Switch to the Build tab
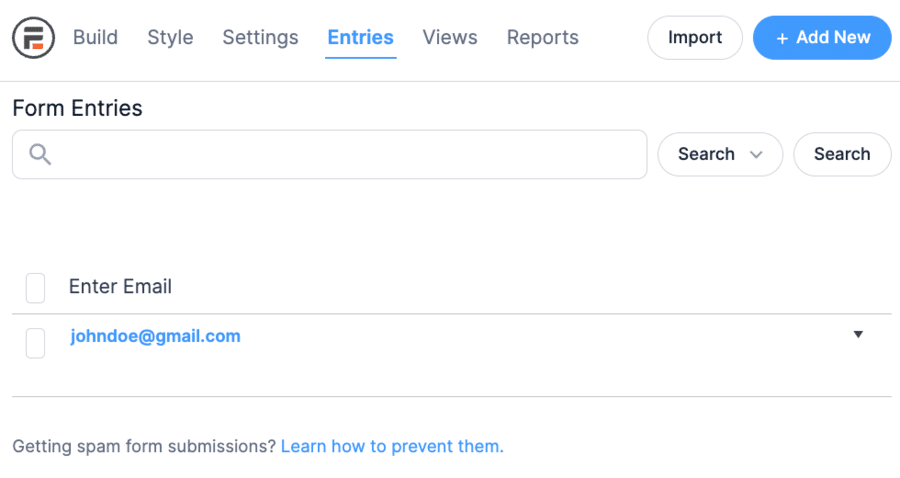900x478 pixels. click(95, 37)
